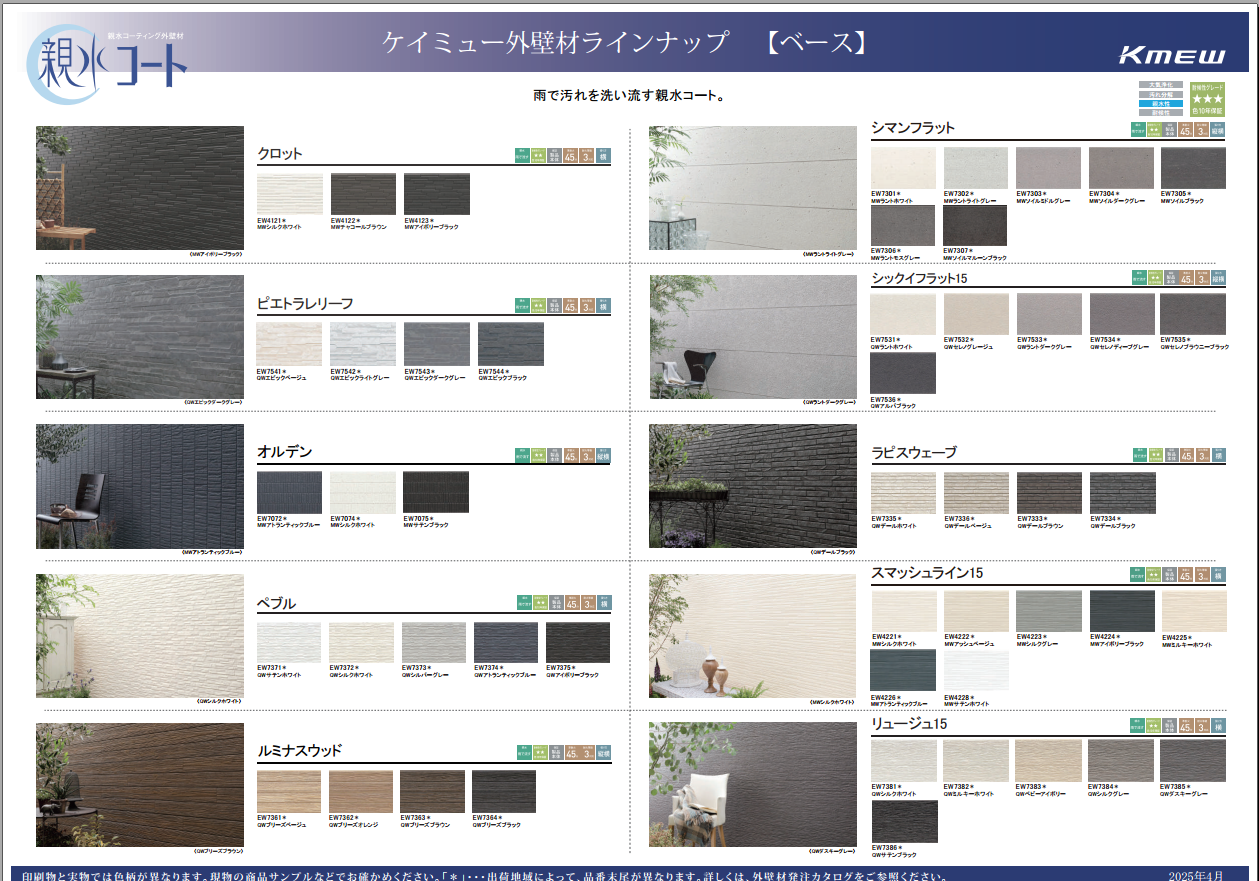Viewport: 1259px width, 881px height.
Task: Select the EW7362 orange wood swatch
Action: (361, 791)
